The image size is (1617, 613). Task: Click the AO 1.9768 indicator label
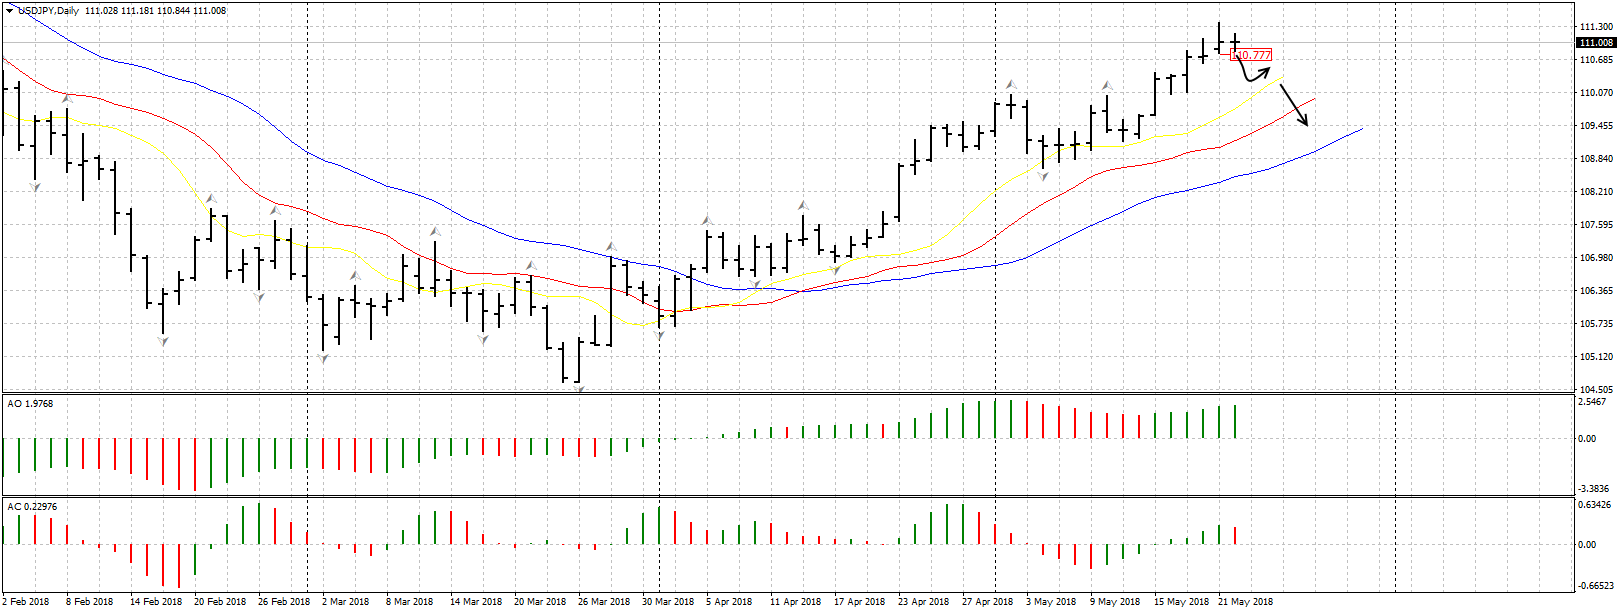(31, 404)
